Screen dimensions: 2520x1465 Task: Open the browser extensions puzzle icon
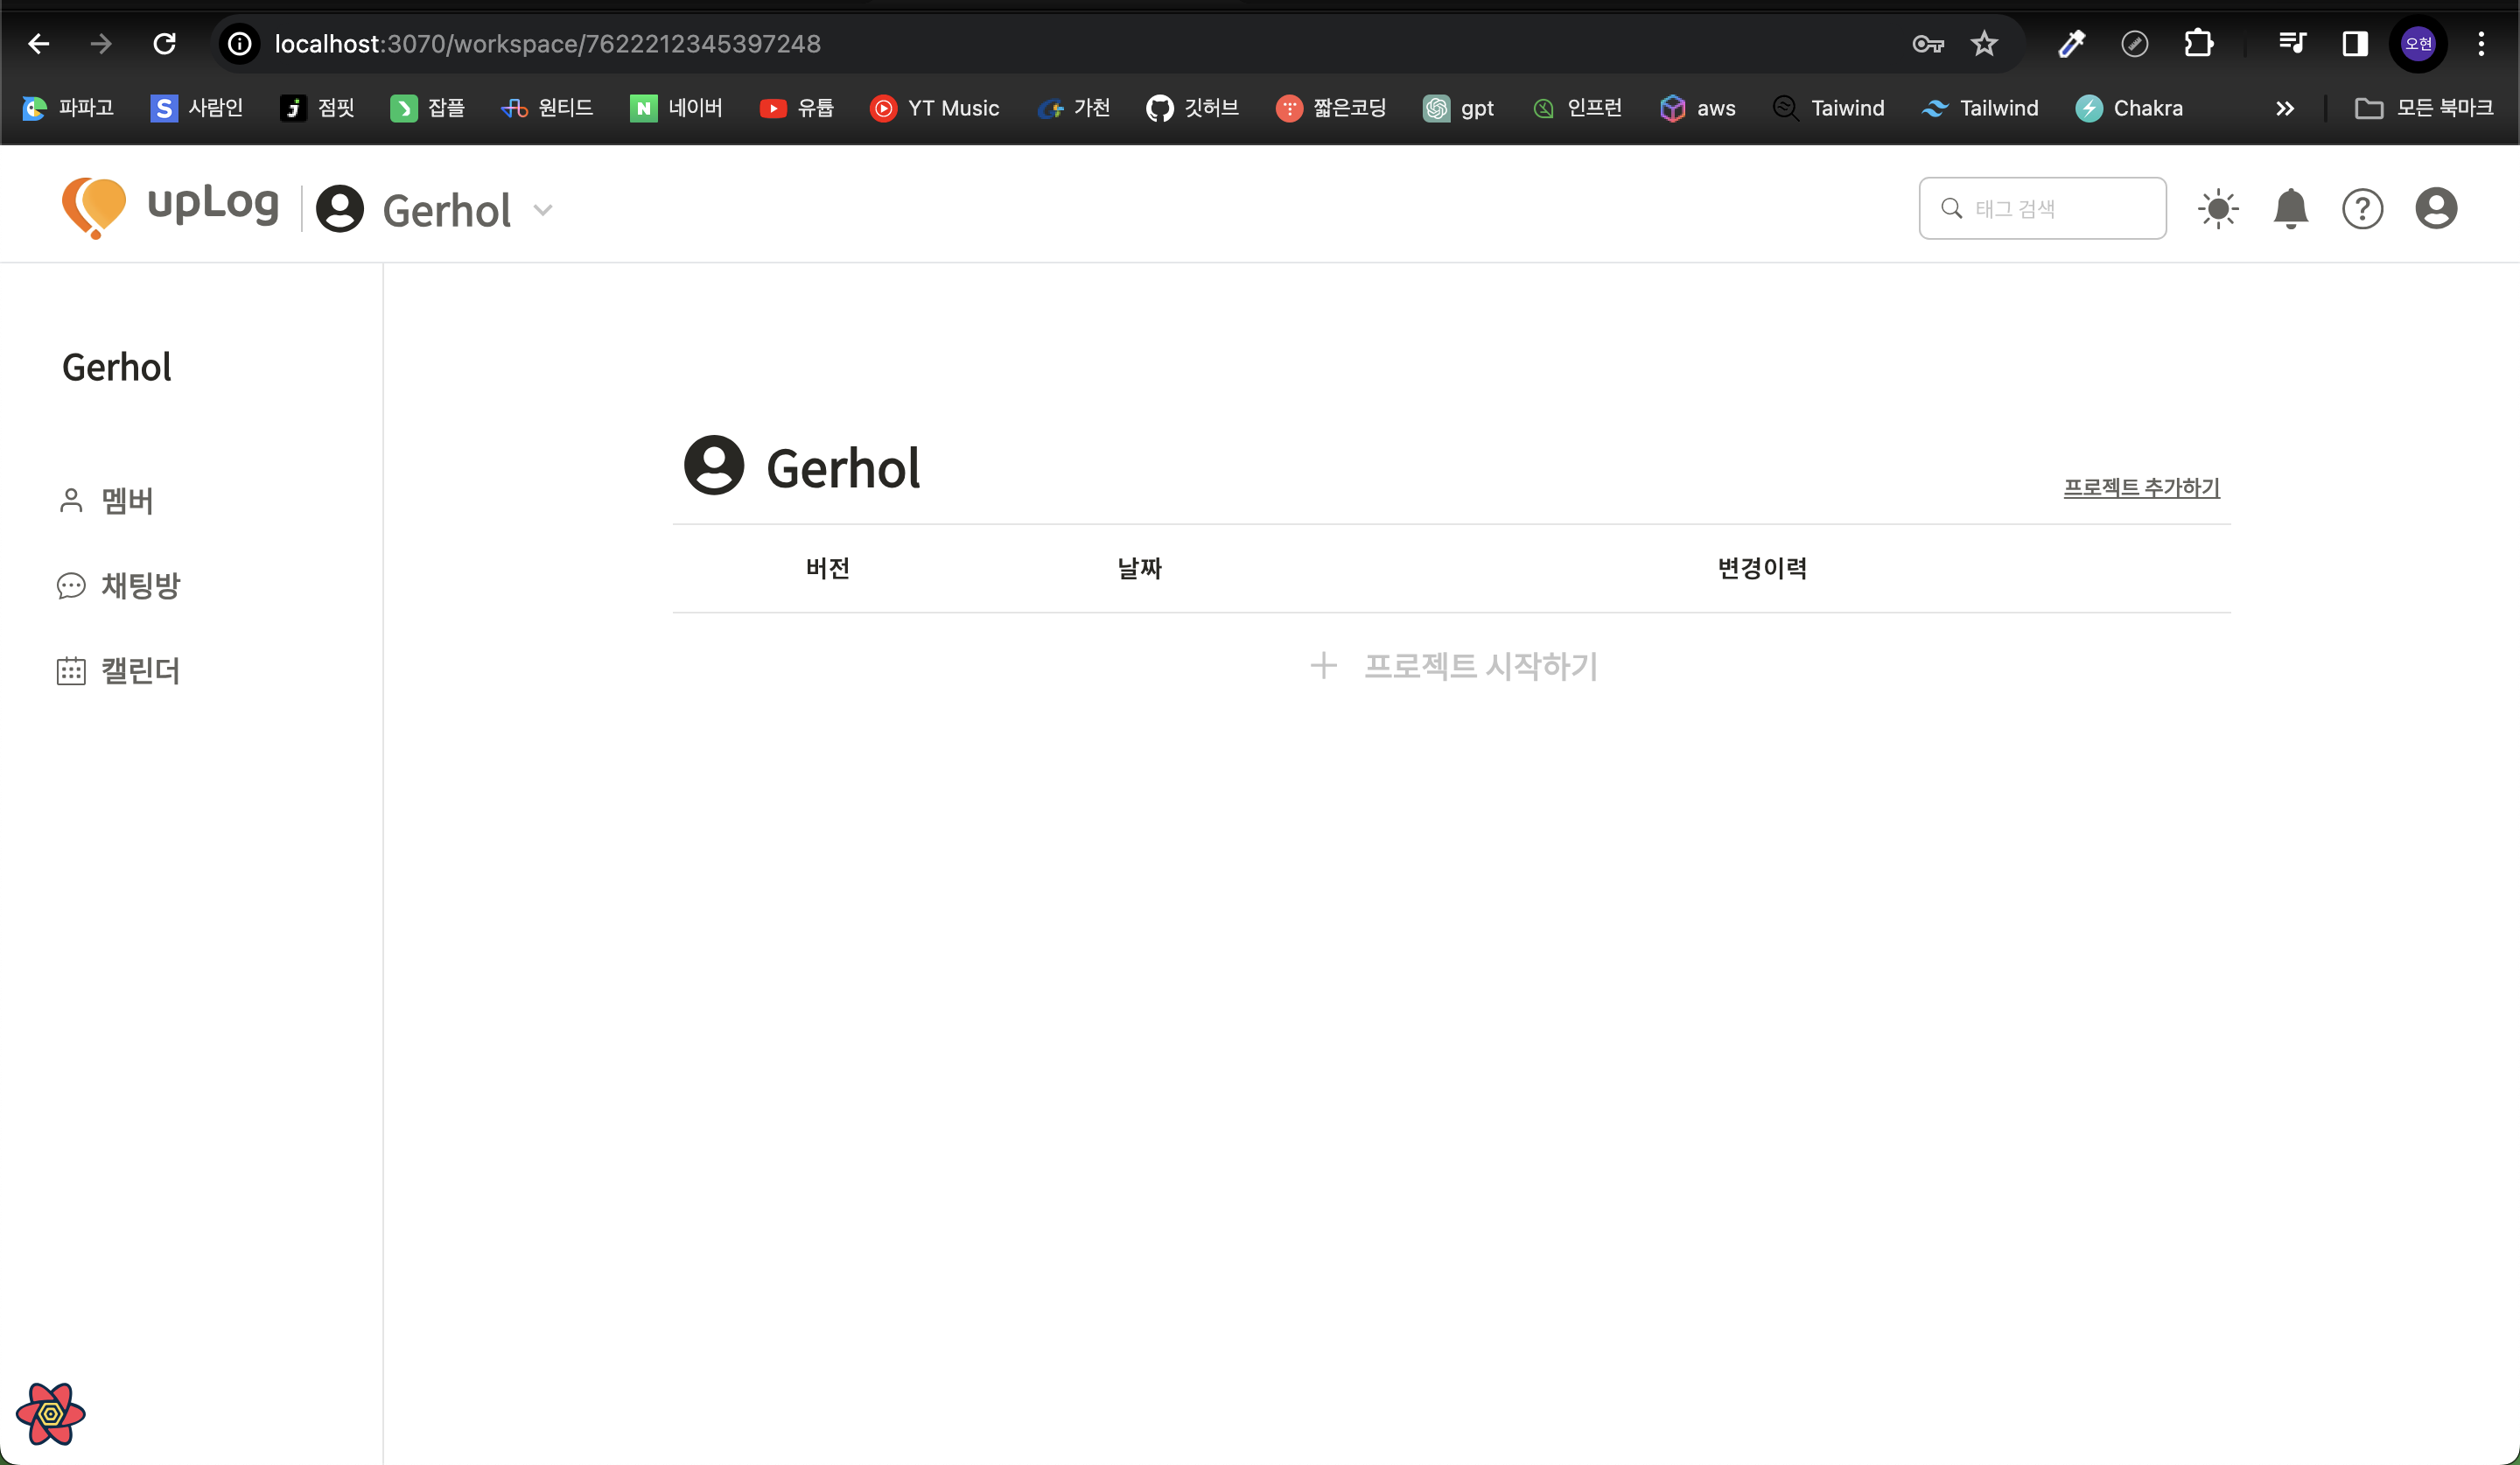(2198, 44)
